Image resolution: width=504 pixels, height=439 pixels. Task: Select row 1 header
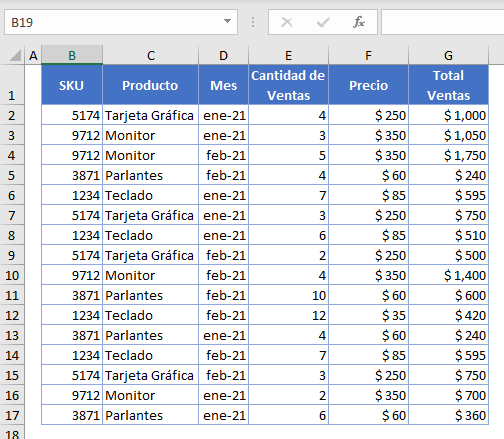click(12, 85)
